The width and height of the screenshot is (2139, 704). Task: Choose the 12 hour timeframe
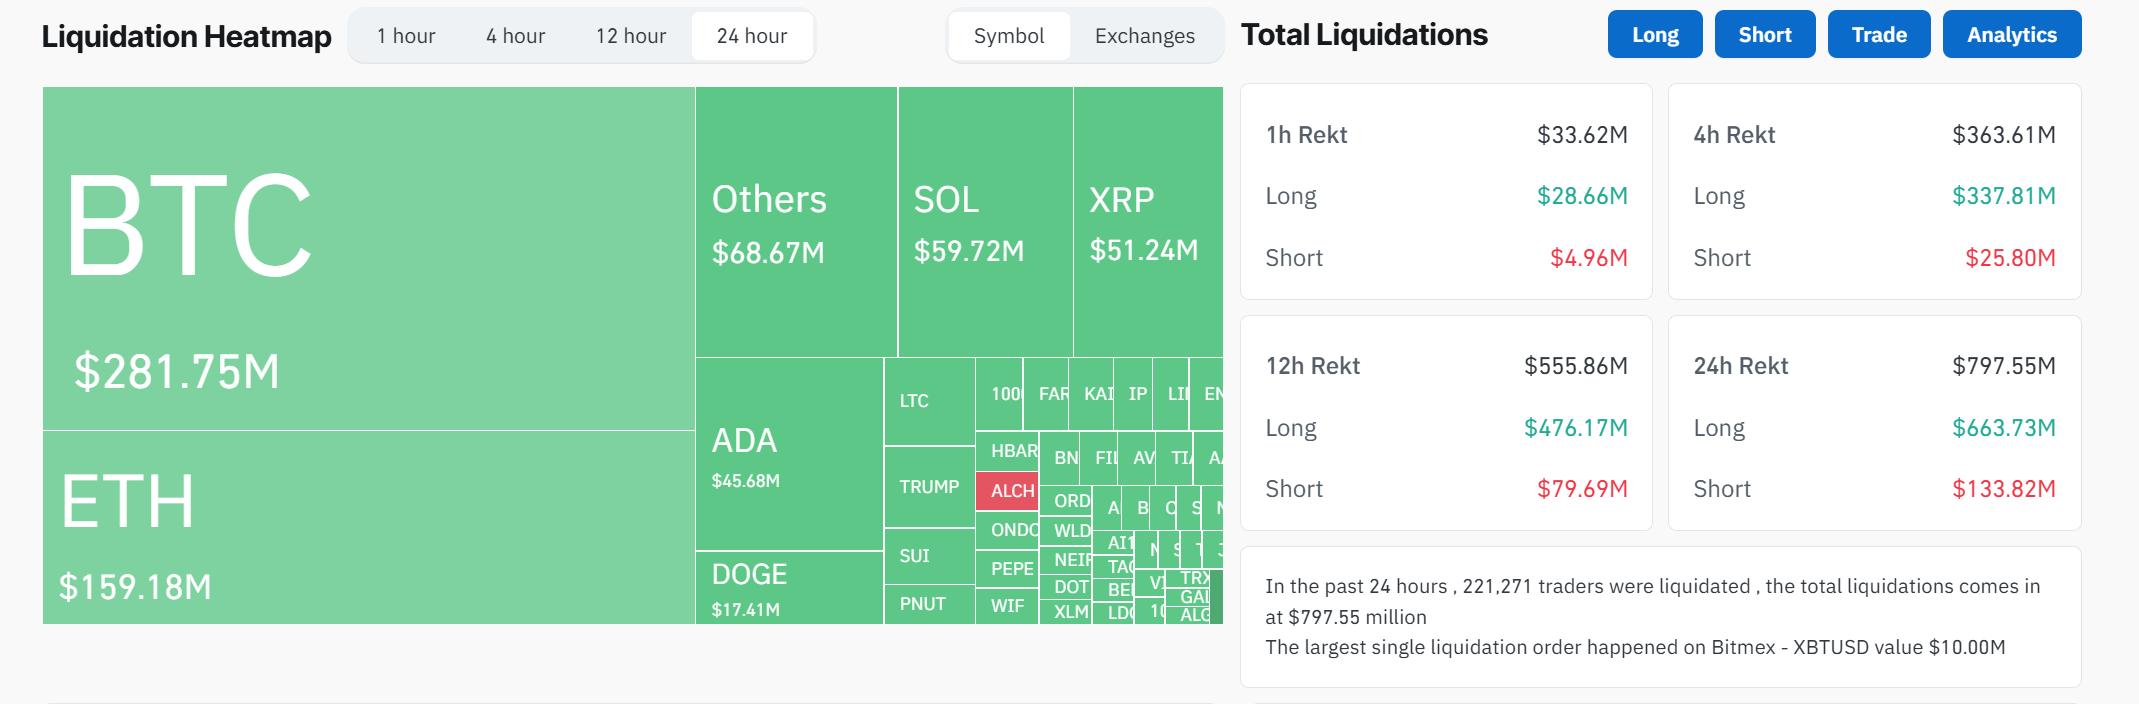tap(631, 36)
